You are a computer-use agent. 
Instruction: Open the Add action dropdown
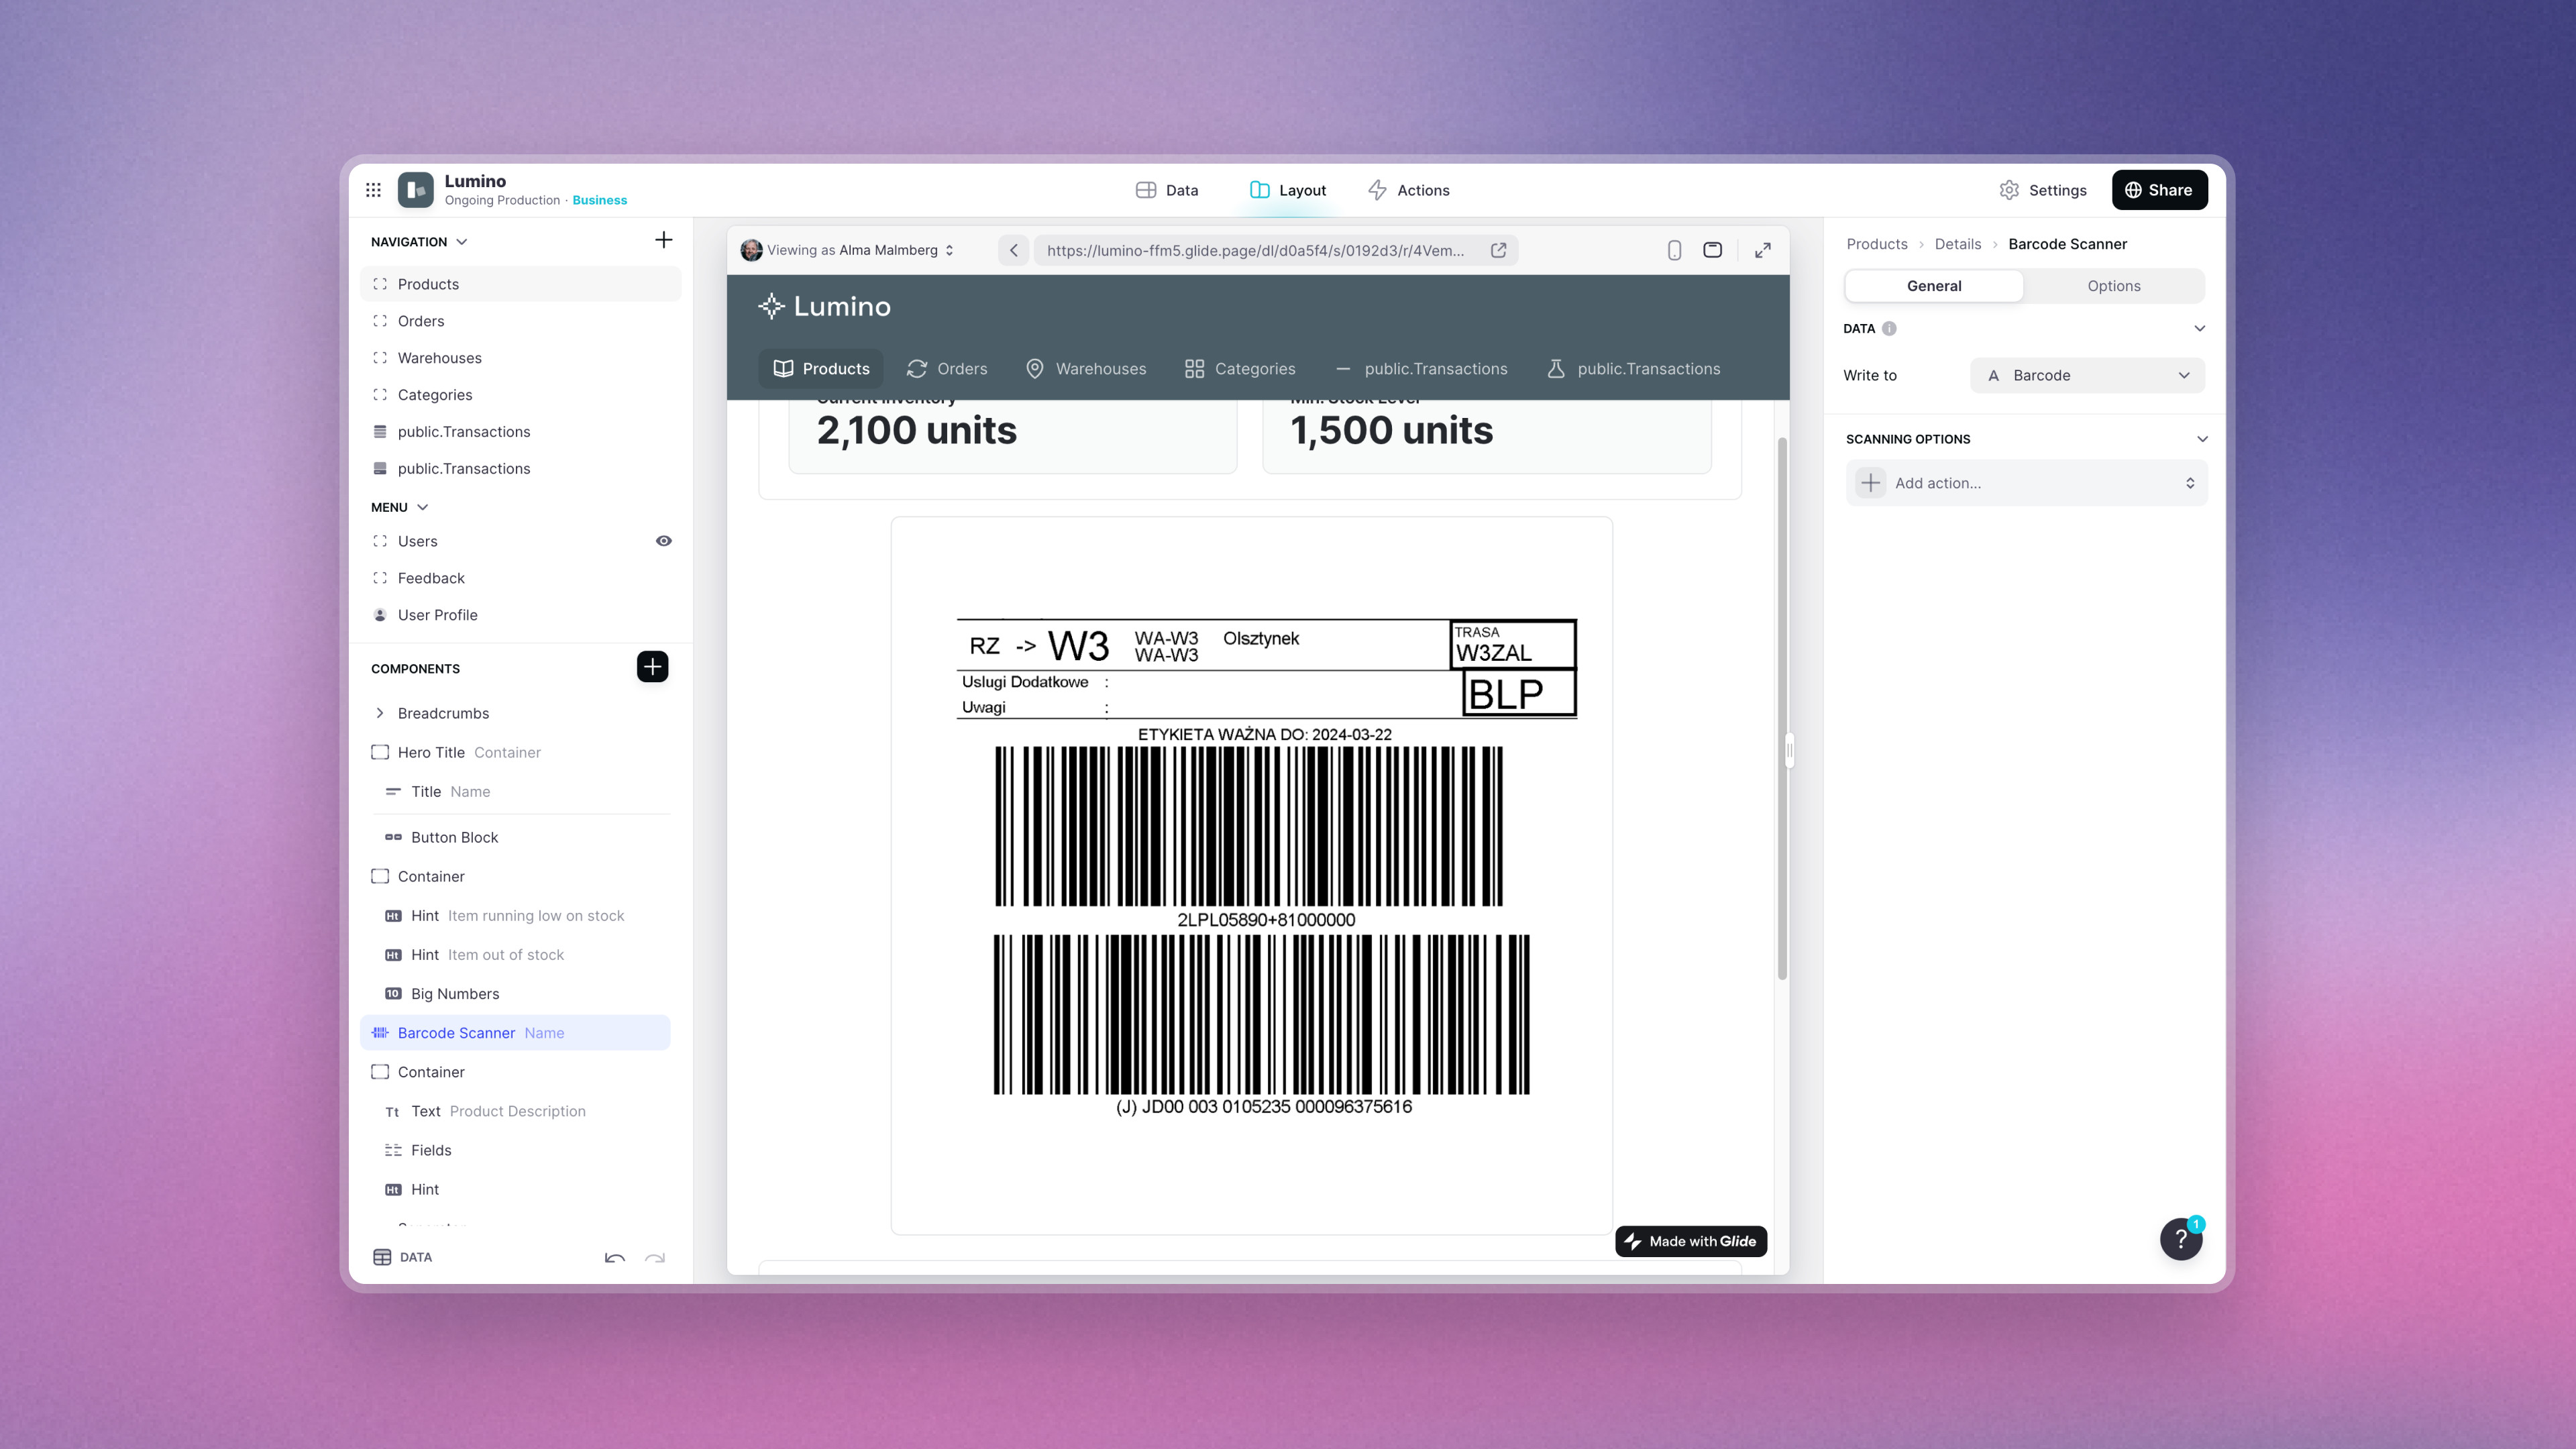2026,483
